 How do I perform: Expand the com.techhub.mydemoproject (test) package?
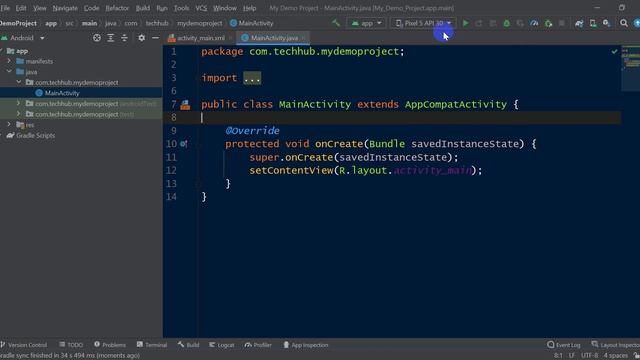point(19,114)
